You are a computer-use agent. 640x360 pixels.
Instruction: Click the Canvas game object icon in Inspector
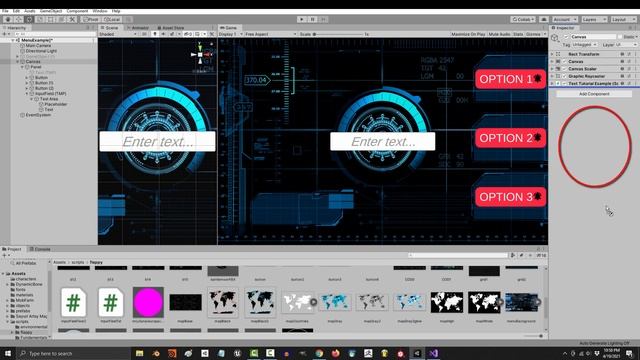[555, 38]
